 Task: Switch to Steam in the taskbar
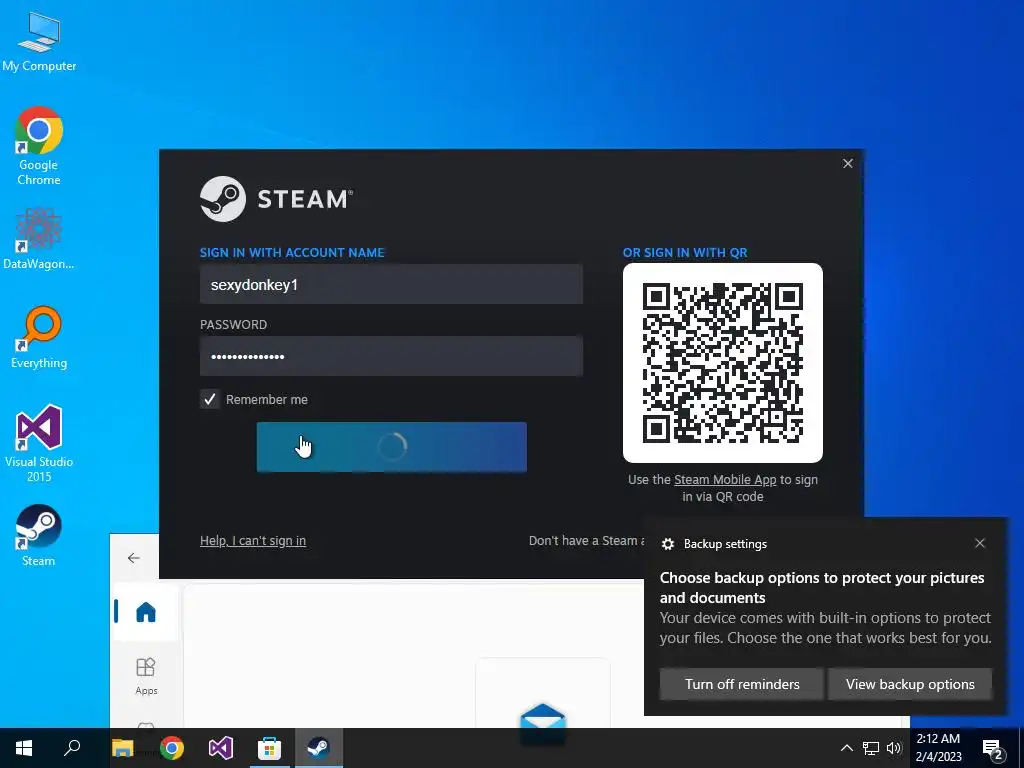click(318, 748)
